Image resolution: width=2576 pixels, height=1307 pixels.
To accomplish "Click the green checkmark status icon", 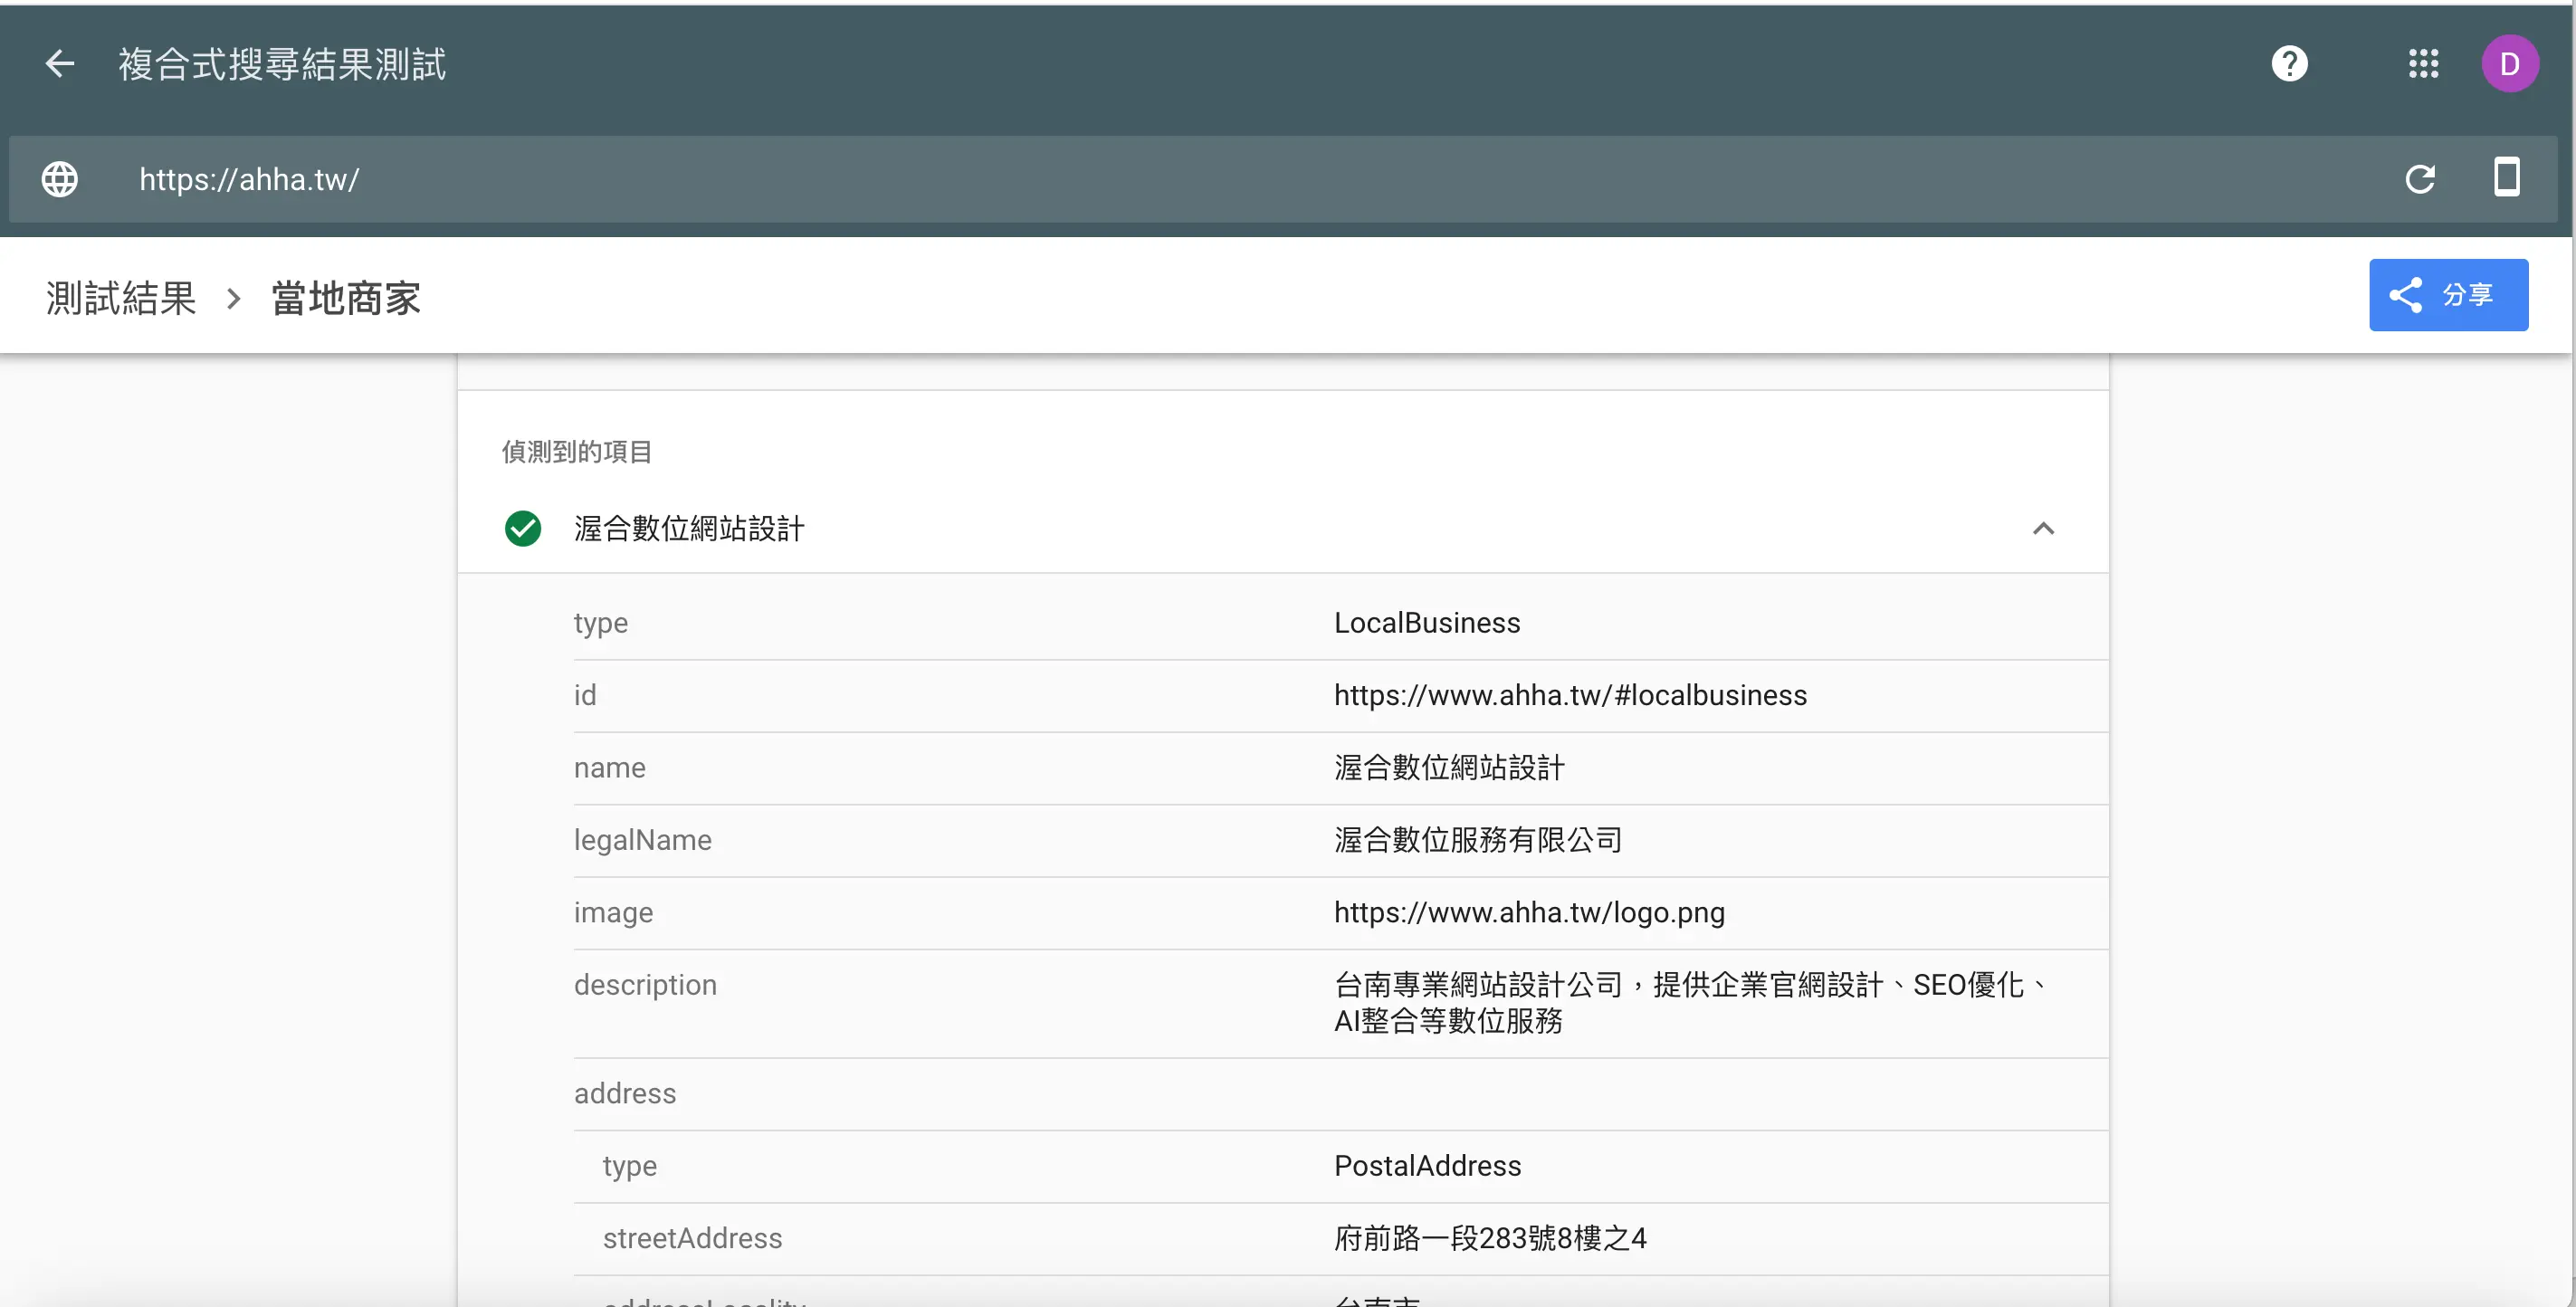I will coord(522,528).
